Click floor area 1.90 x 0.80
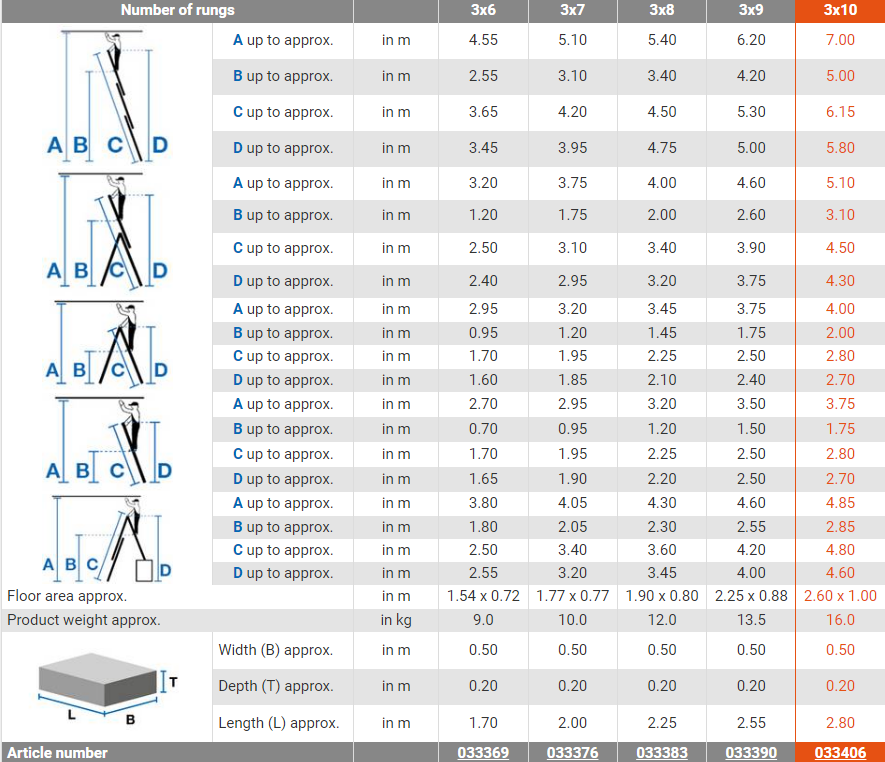Viewport: 885px width, 762px height. (661, 596)
